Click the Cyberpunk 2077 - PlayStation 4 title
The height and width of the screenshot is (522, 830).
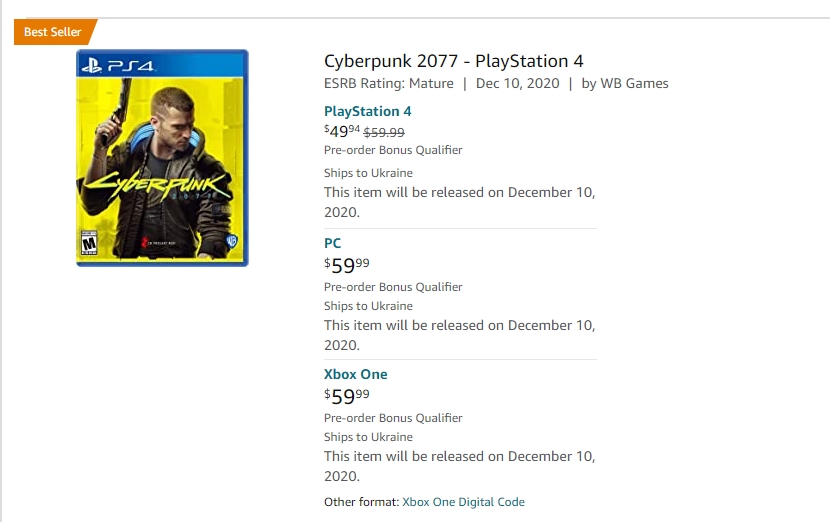(x=454, y=61)
